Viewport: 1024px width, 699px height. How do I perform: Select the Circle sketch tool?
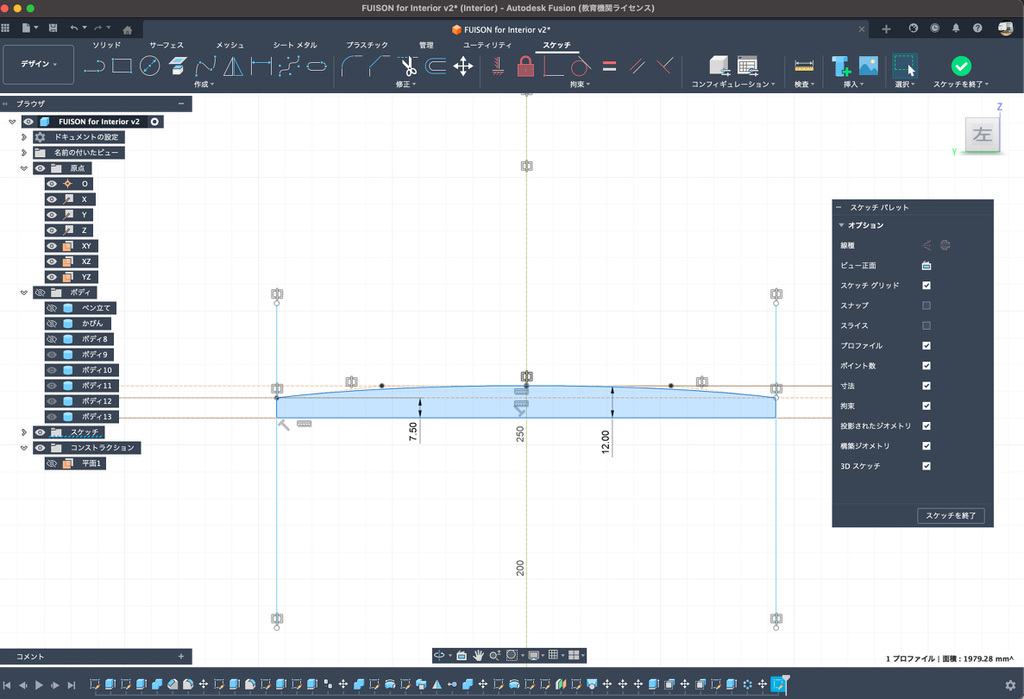[x=150, y=66]
